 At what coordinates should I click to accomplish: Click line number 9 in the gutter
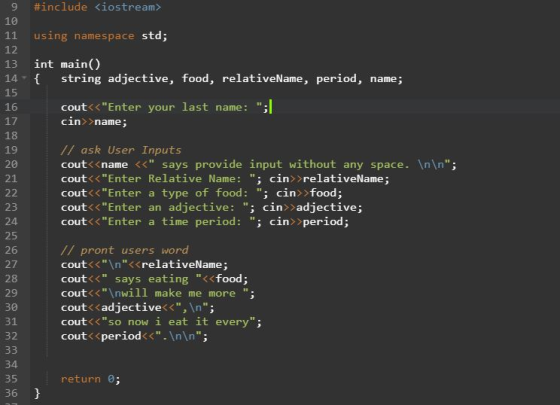pyautogui.click(x=14, y=7)
